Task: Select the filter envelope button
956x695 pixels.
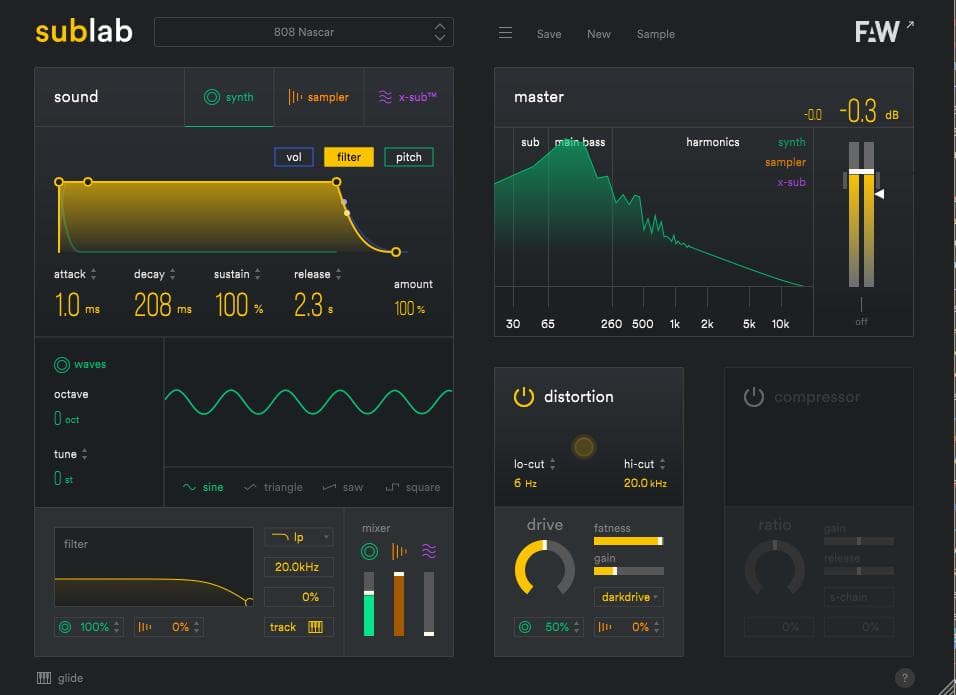Action: coord(349,157)
